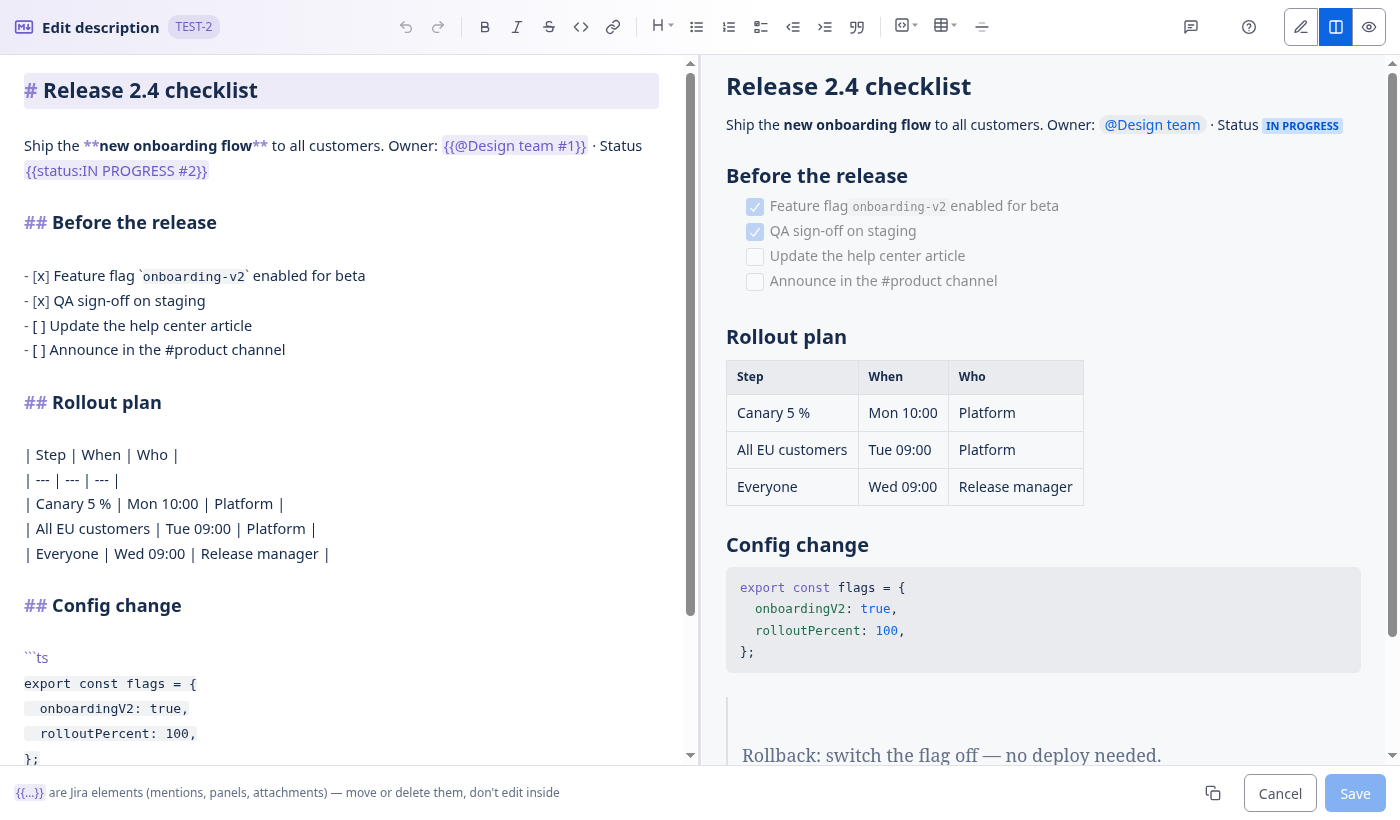Click the ## Rollout plan editor line
Image resolution: width=1400 pixels, height=820 pixels.
click(93, 403)
